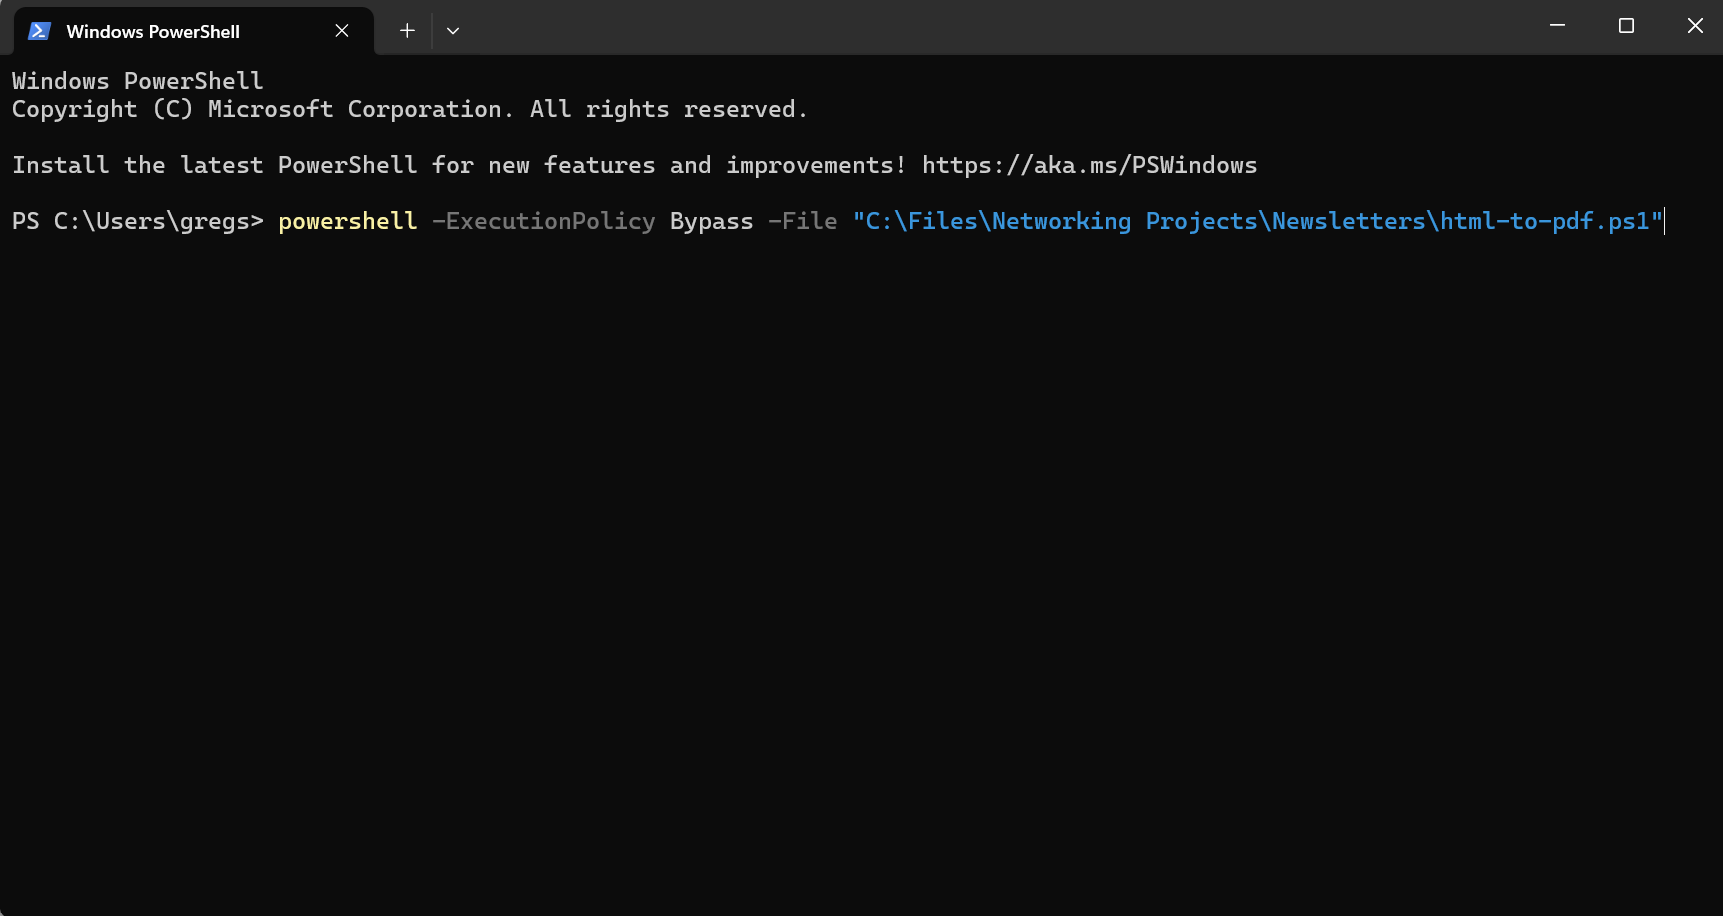Screen dimensions: 1723x916
Task: Click the 'PS C:\Users\gregs>' prompt
Action: [x=138, y=221]
